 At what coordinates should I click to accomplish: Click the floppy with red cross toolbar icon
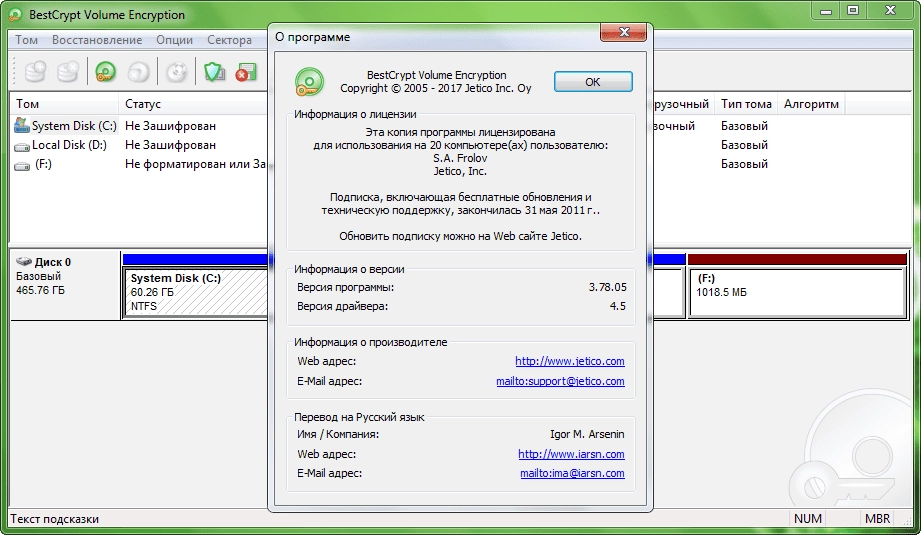tap(246, 72)
